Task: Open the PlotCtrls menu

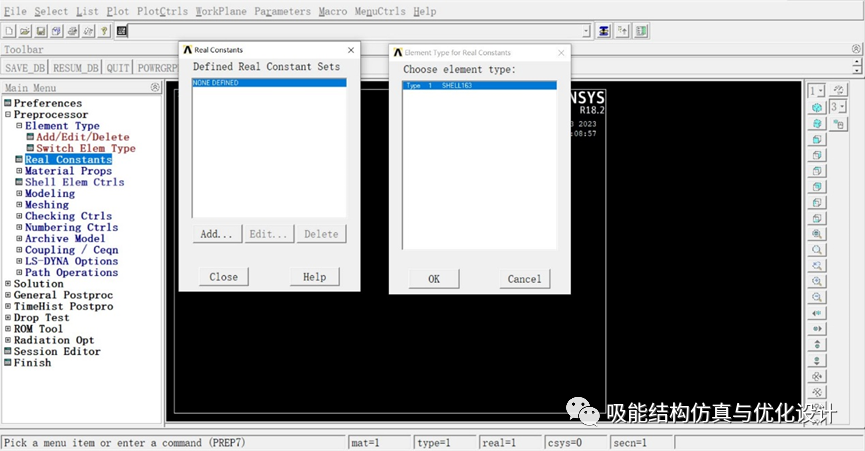Action: coord(162,11)
